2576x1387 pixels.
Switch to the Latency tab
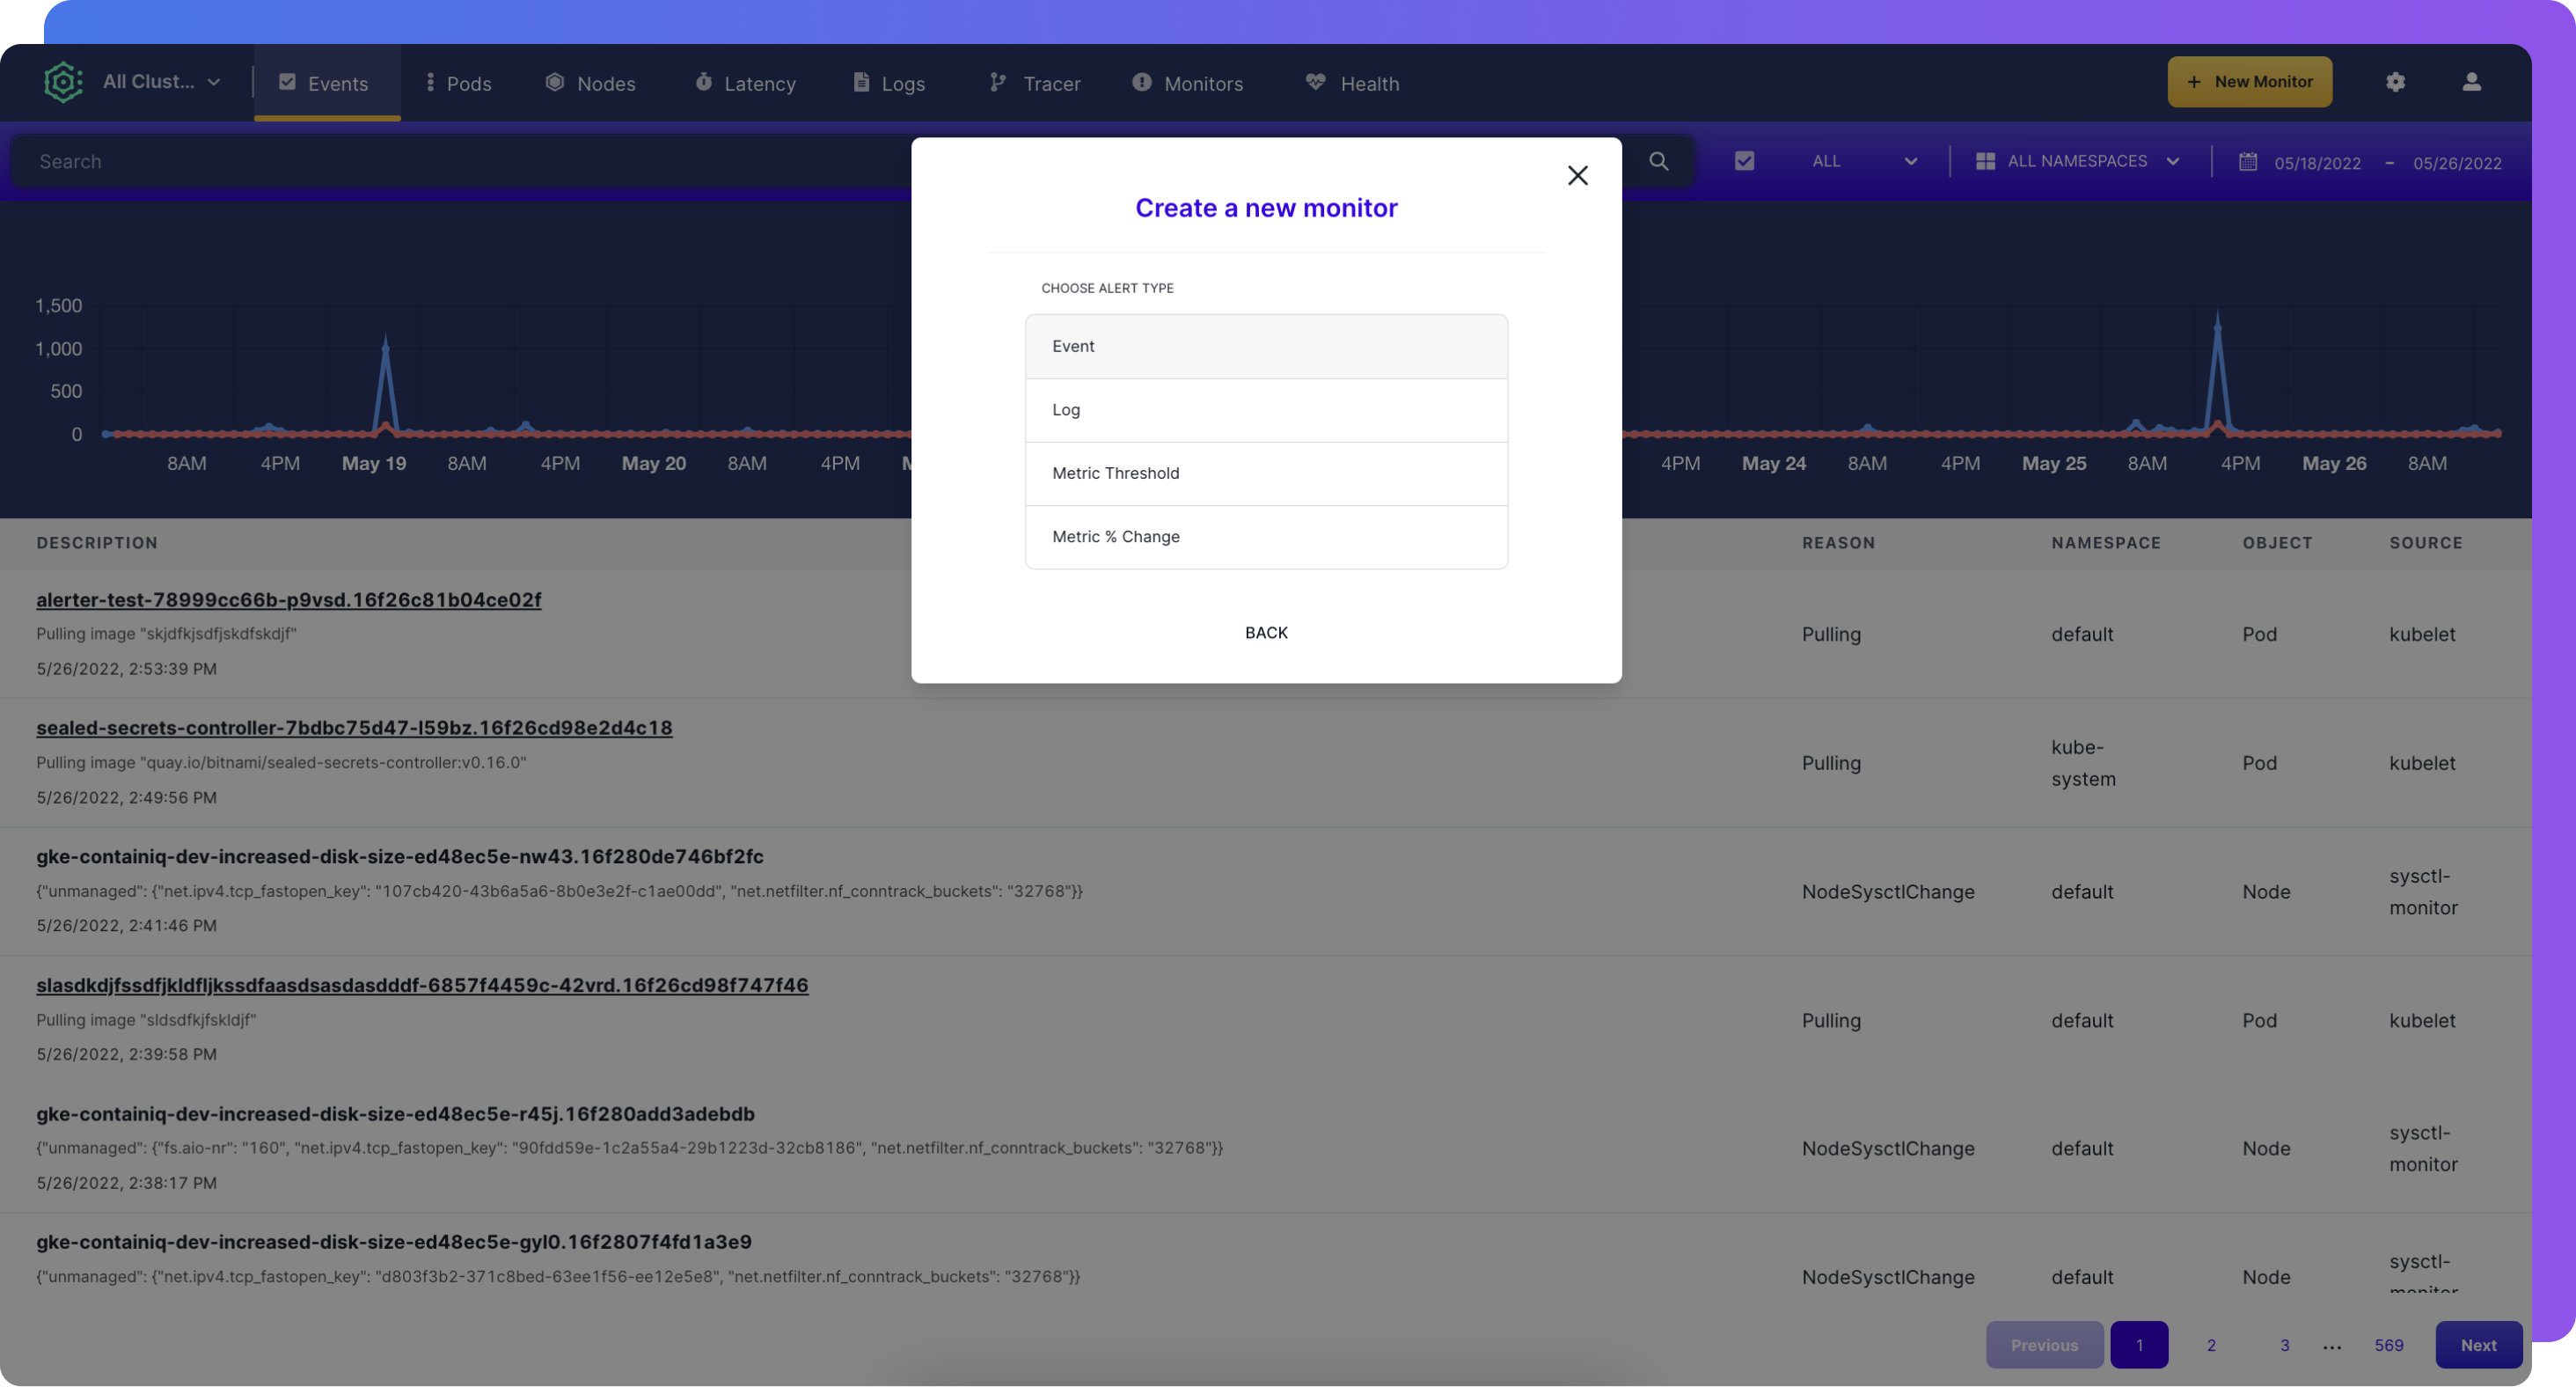(x=745, y=83)
